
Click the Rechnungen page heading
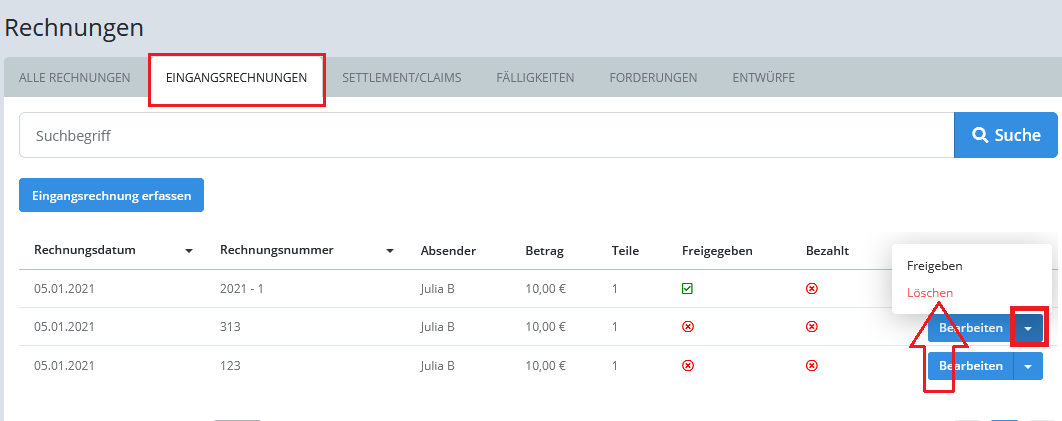click(x=74, y=28)
